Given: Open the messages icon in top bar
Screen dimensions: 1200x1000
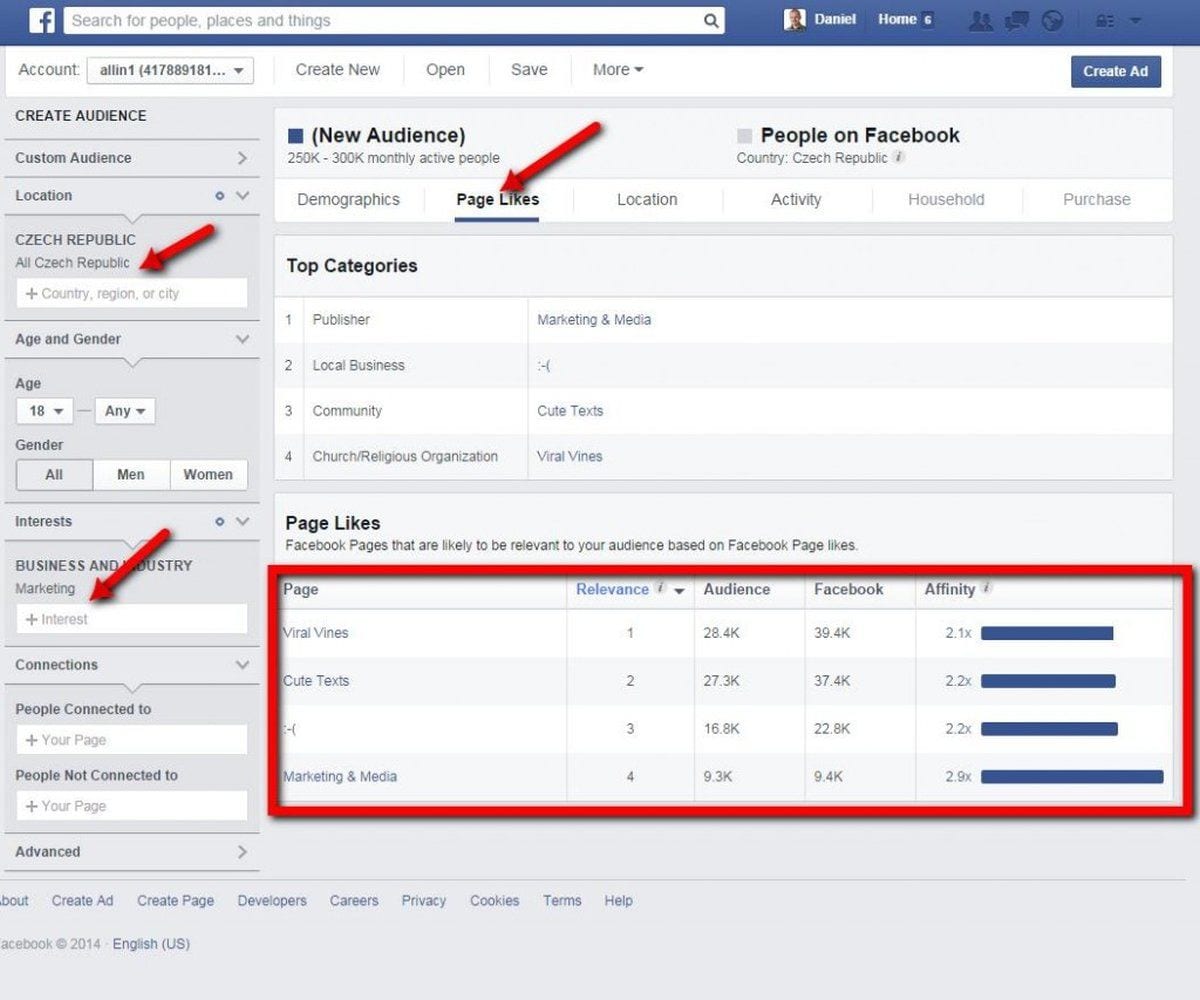Looking at the screenshot, I should pyautogui.click(x=1017, y=20).
